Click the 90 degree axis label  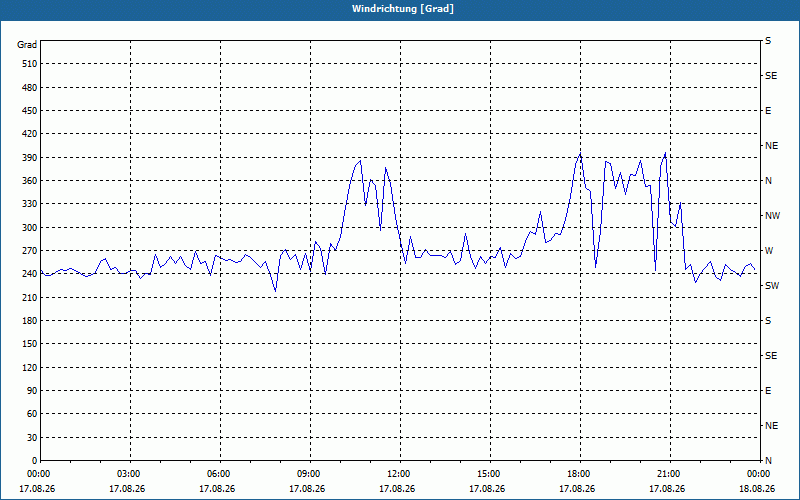pyautogui.click(x=32, y=391)
